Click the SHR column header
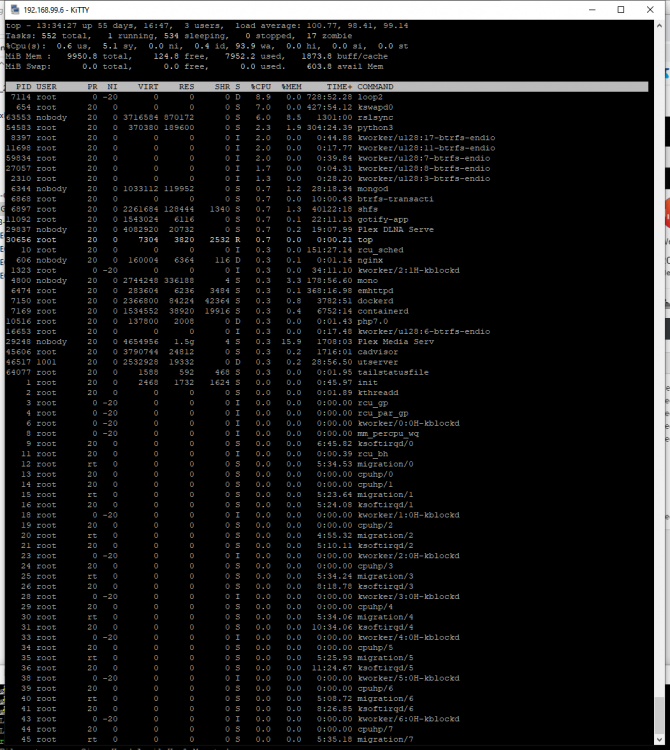 pos(222,87)
